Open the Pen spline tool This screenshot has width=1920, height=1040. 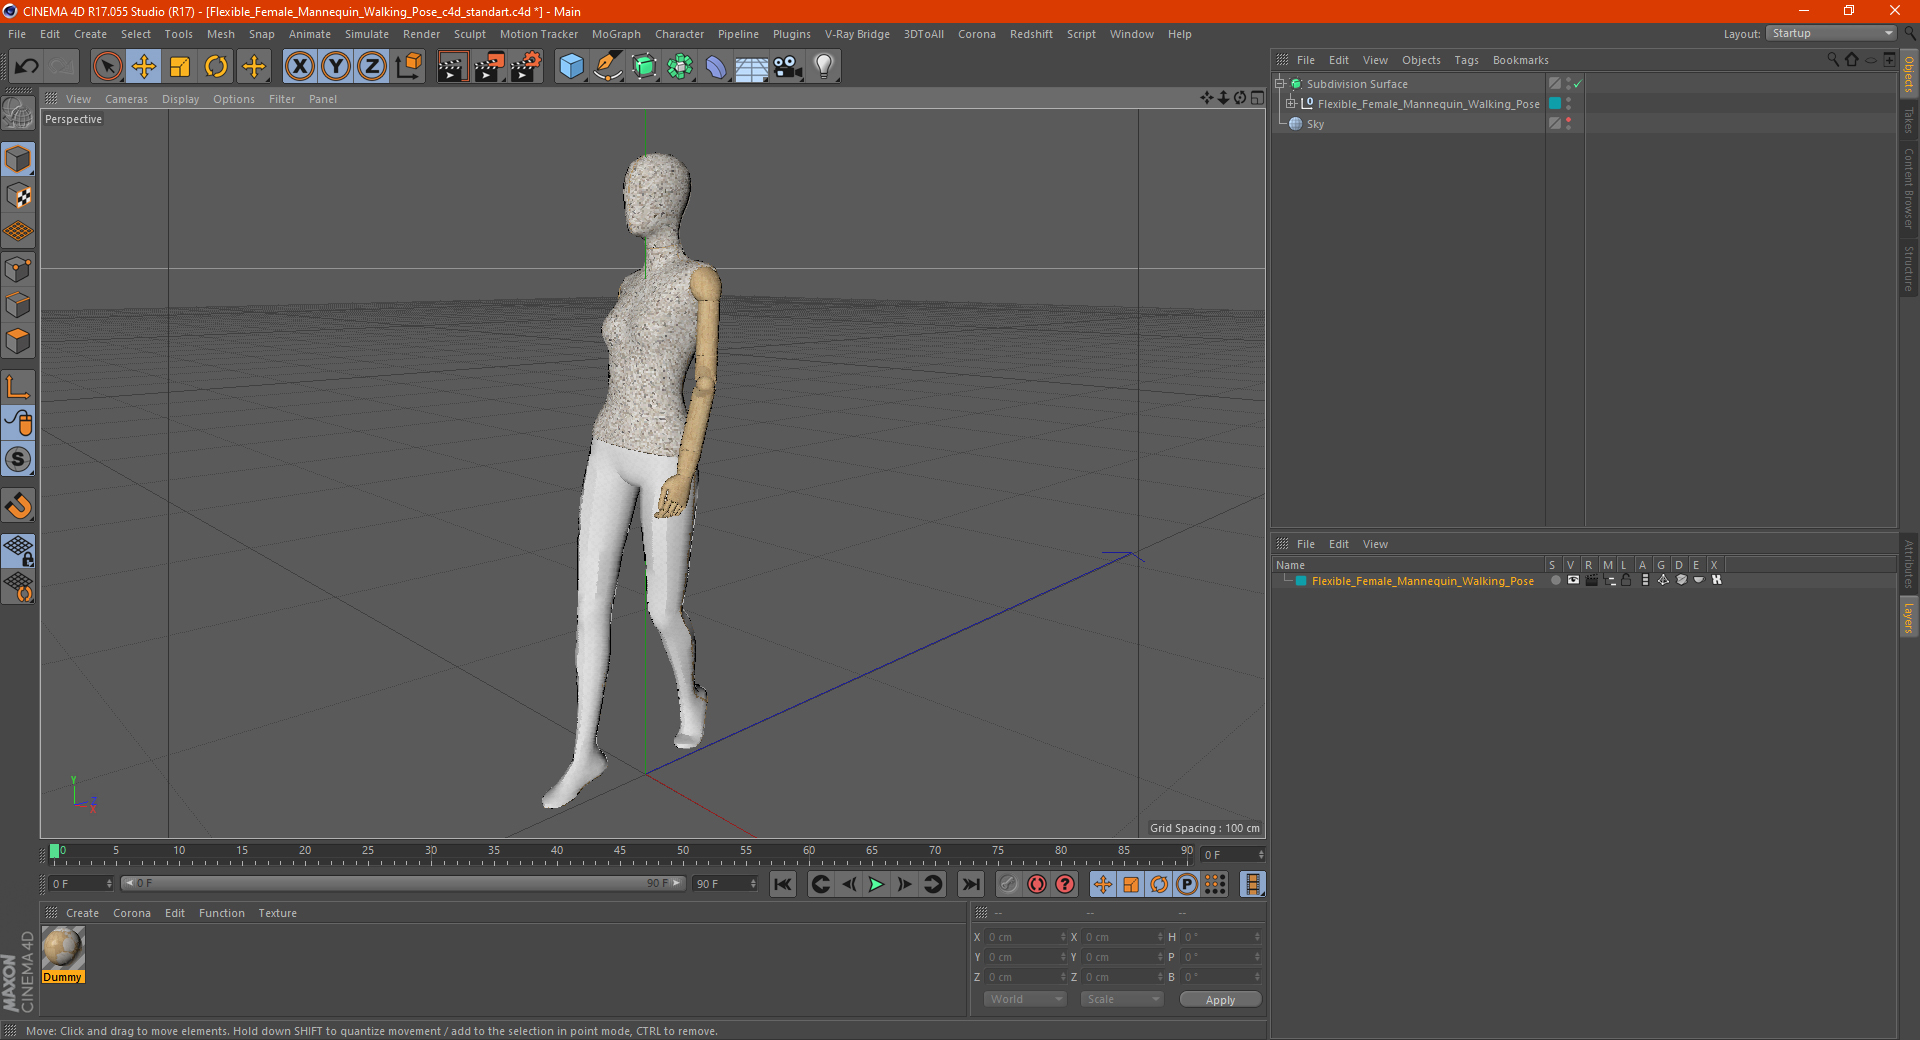click(x=608, y=67)
